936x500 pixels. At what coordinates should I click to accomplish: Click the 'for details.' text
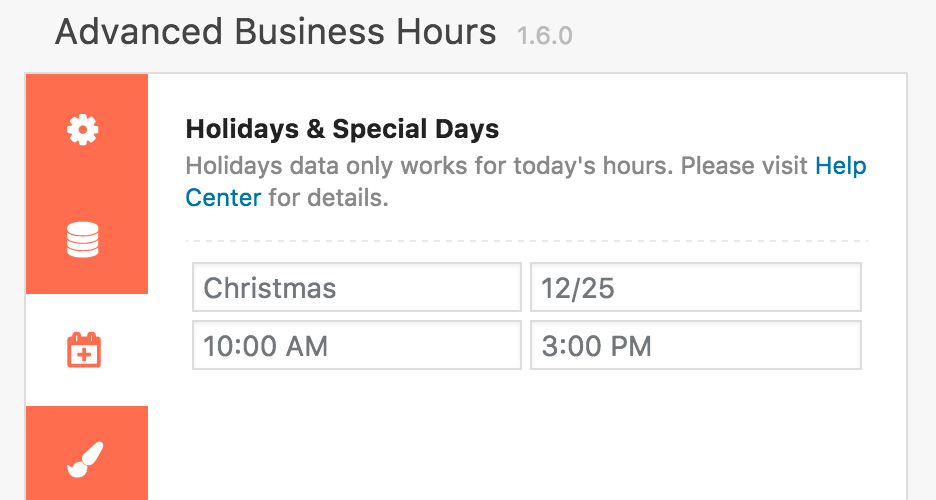point(328,197)
